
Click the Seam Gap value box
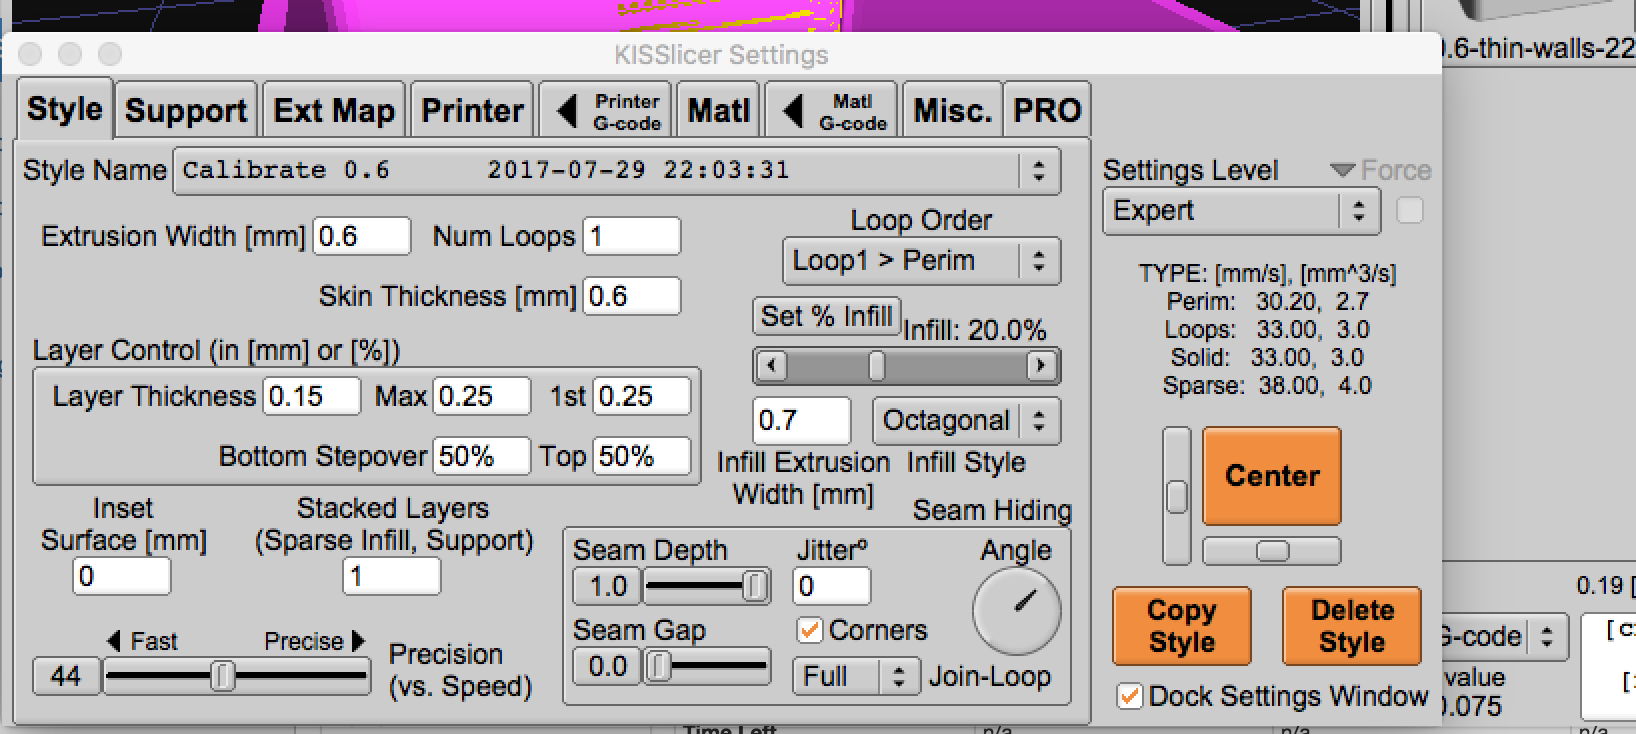point(607,666)
